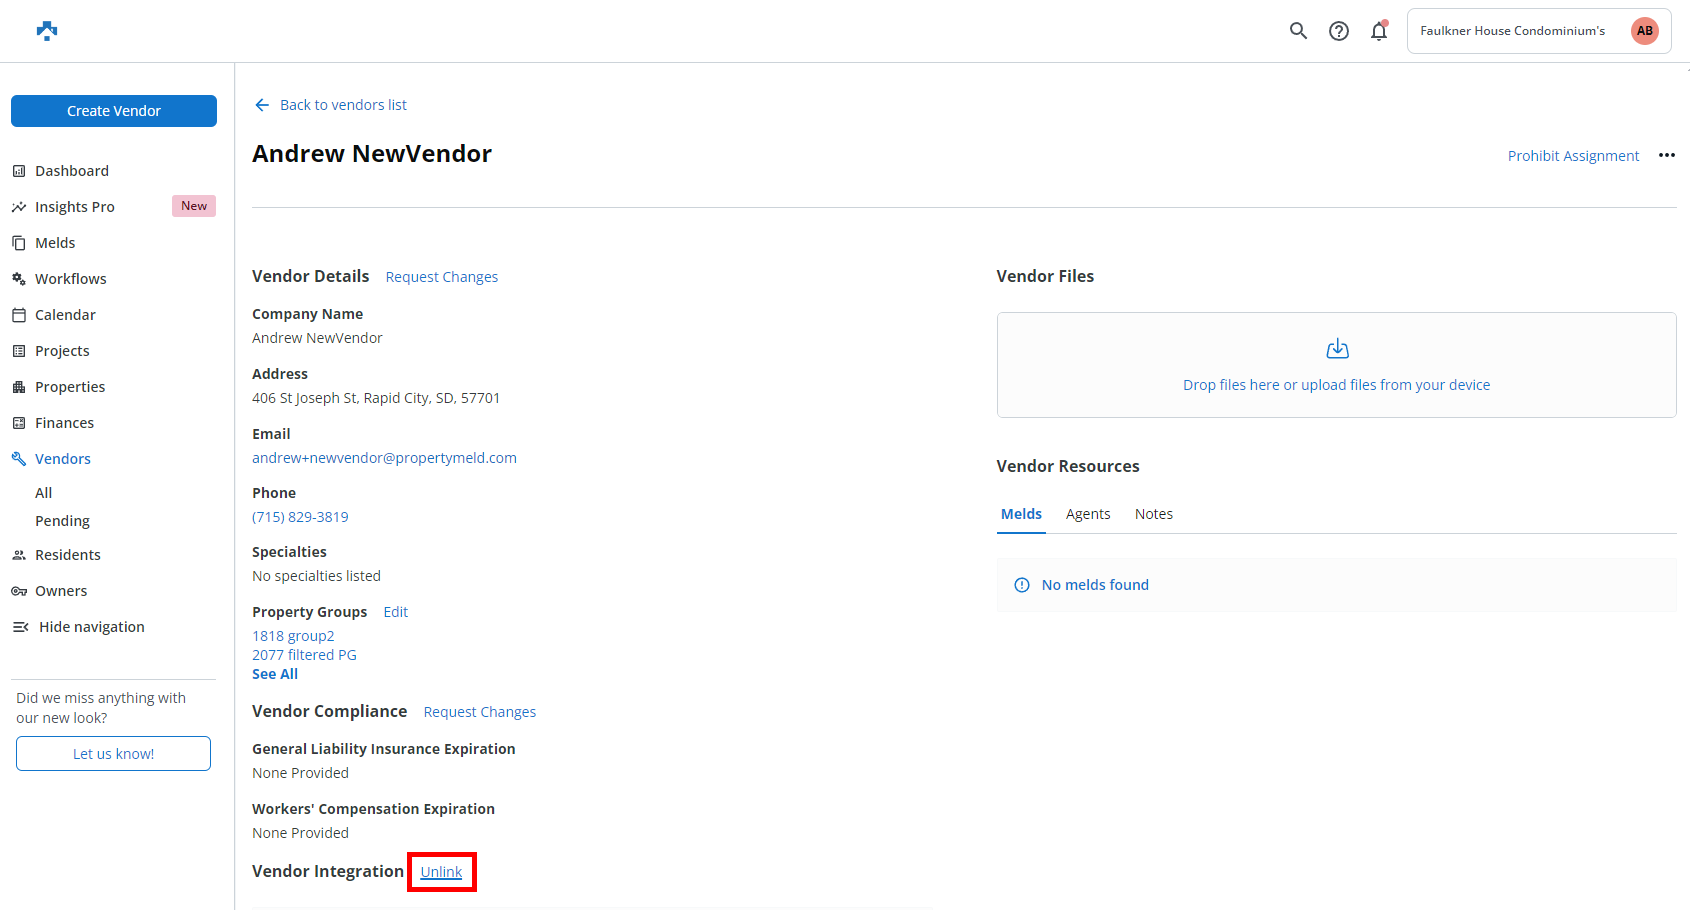The width and height of the screenshot is (1690, 910).
Task: Click the Unlink vendor integration link
Action: (x=441, y=872)
